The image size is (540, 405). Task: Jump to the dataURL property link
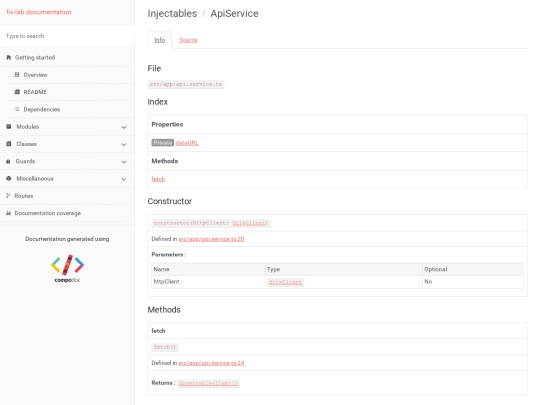coord(187,143)
